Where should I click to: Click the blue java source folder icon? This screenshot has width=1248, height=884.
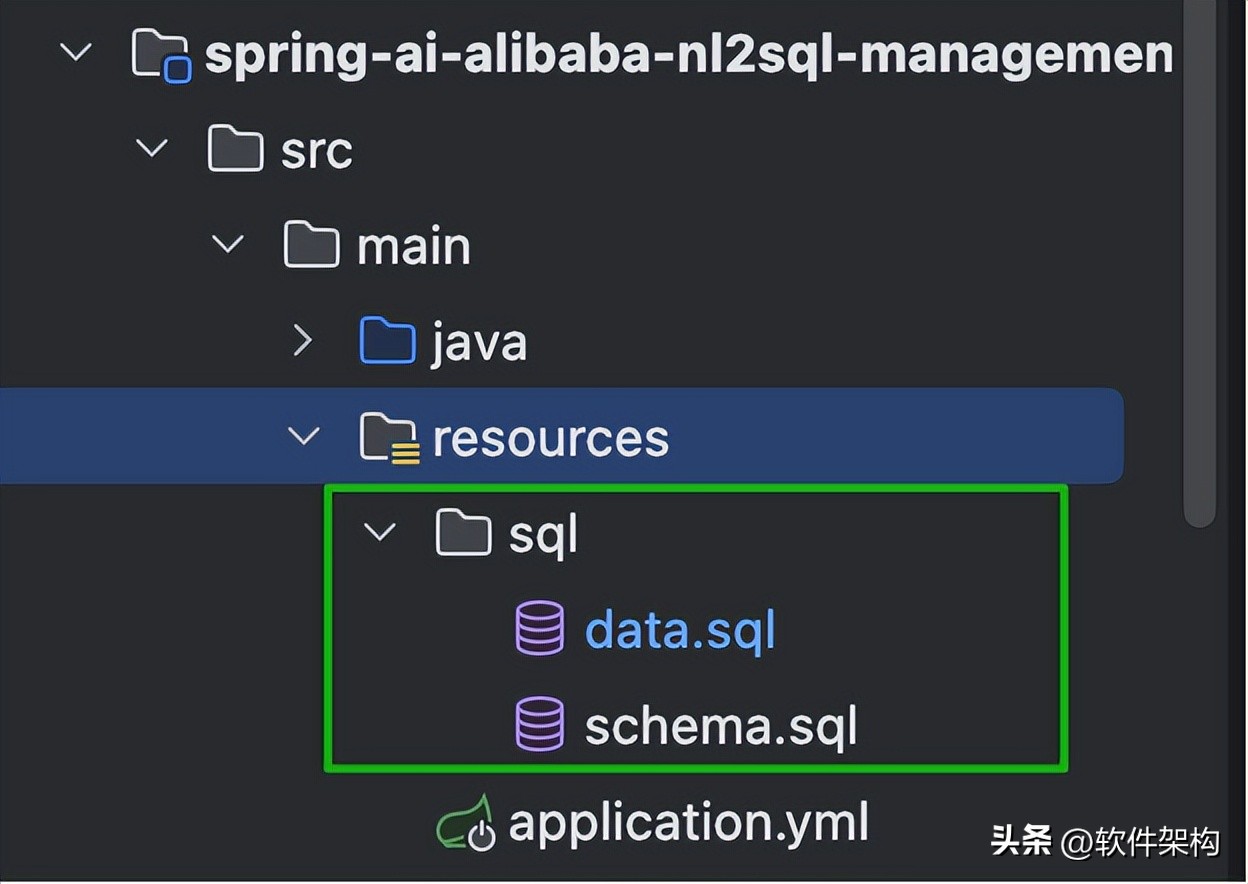[387, 342]
